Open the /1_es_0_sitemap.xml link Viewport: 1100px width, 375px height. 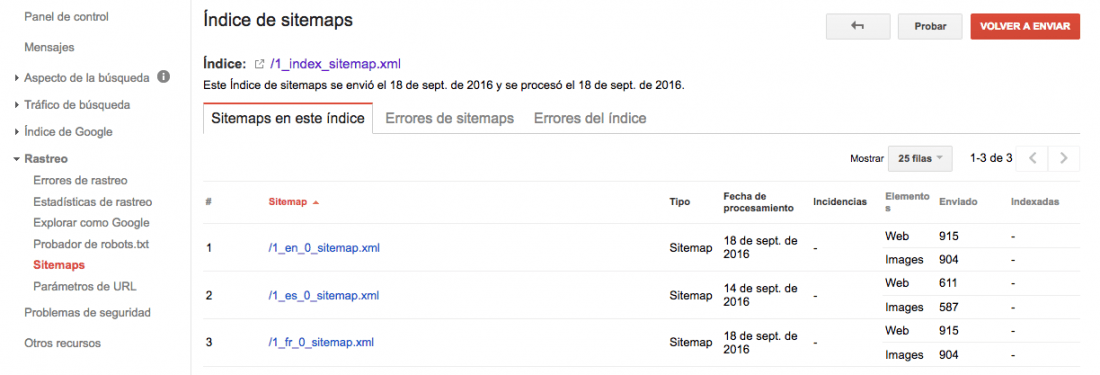323,295
